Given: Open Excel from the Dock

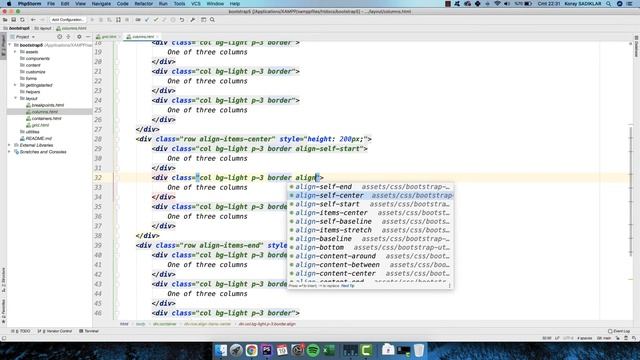Looking at the screenshot, I should (x=329, y=350).
